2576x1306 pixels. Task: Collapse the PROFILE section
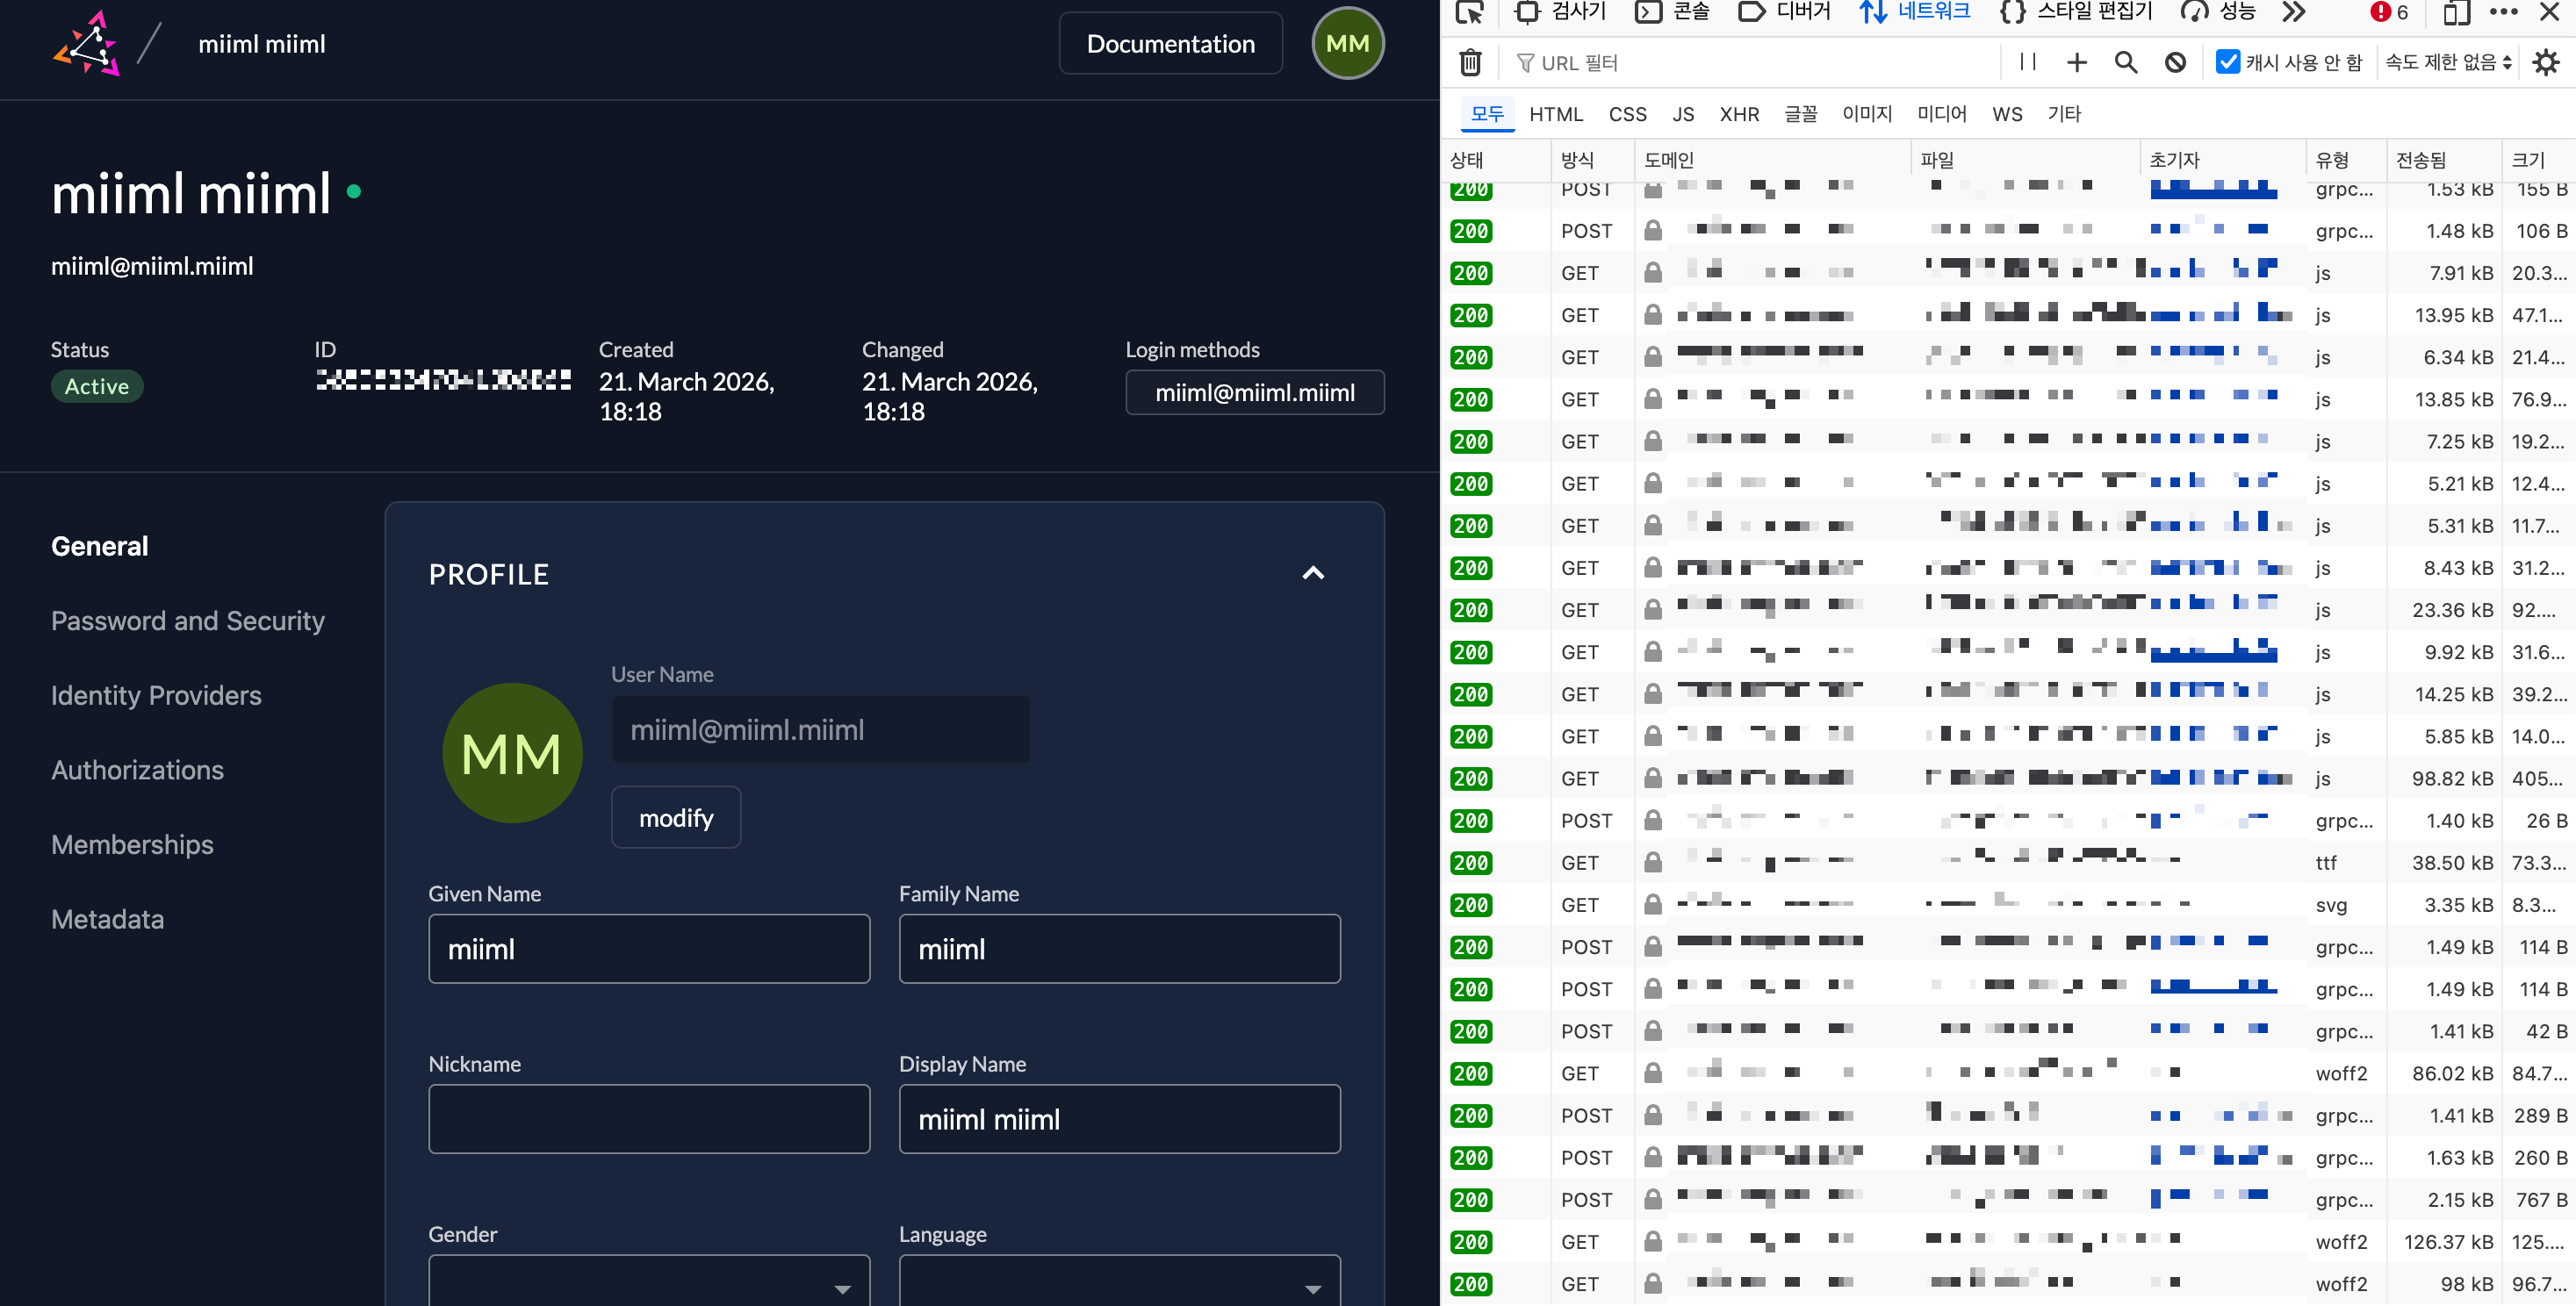coord(1313,573)
